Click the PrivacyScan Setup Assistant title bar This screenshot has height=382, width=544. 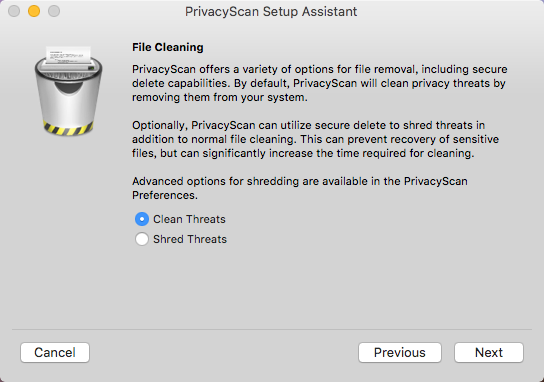tap(271, 11)
